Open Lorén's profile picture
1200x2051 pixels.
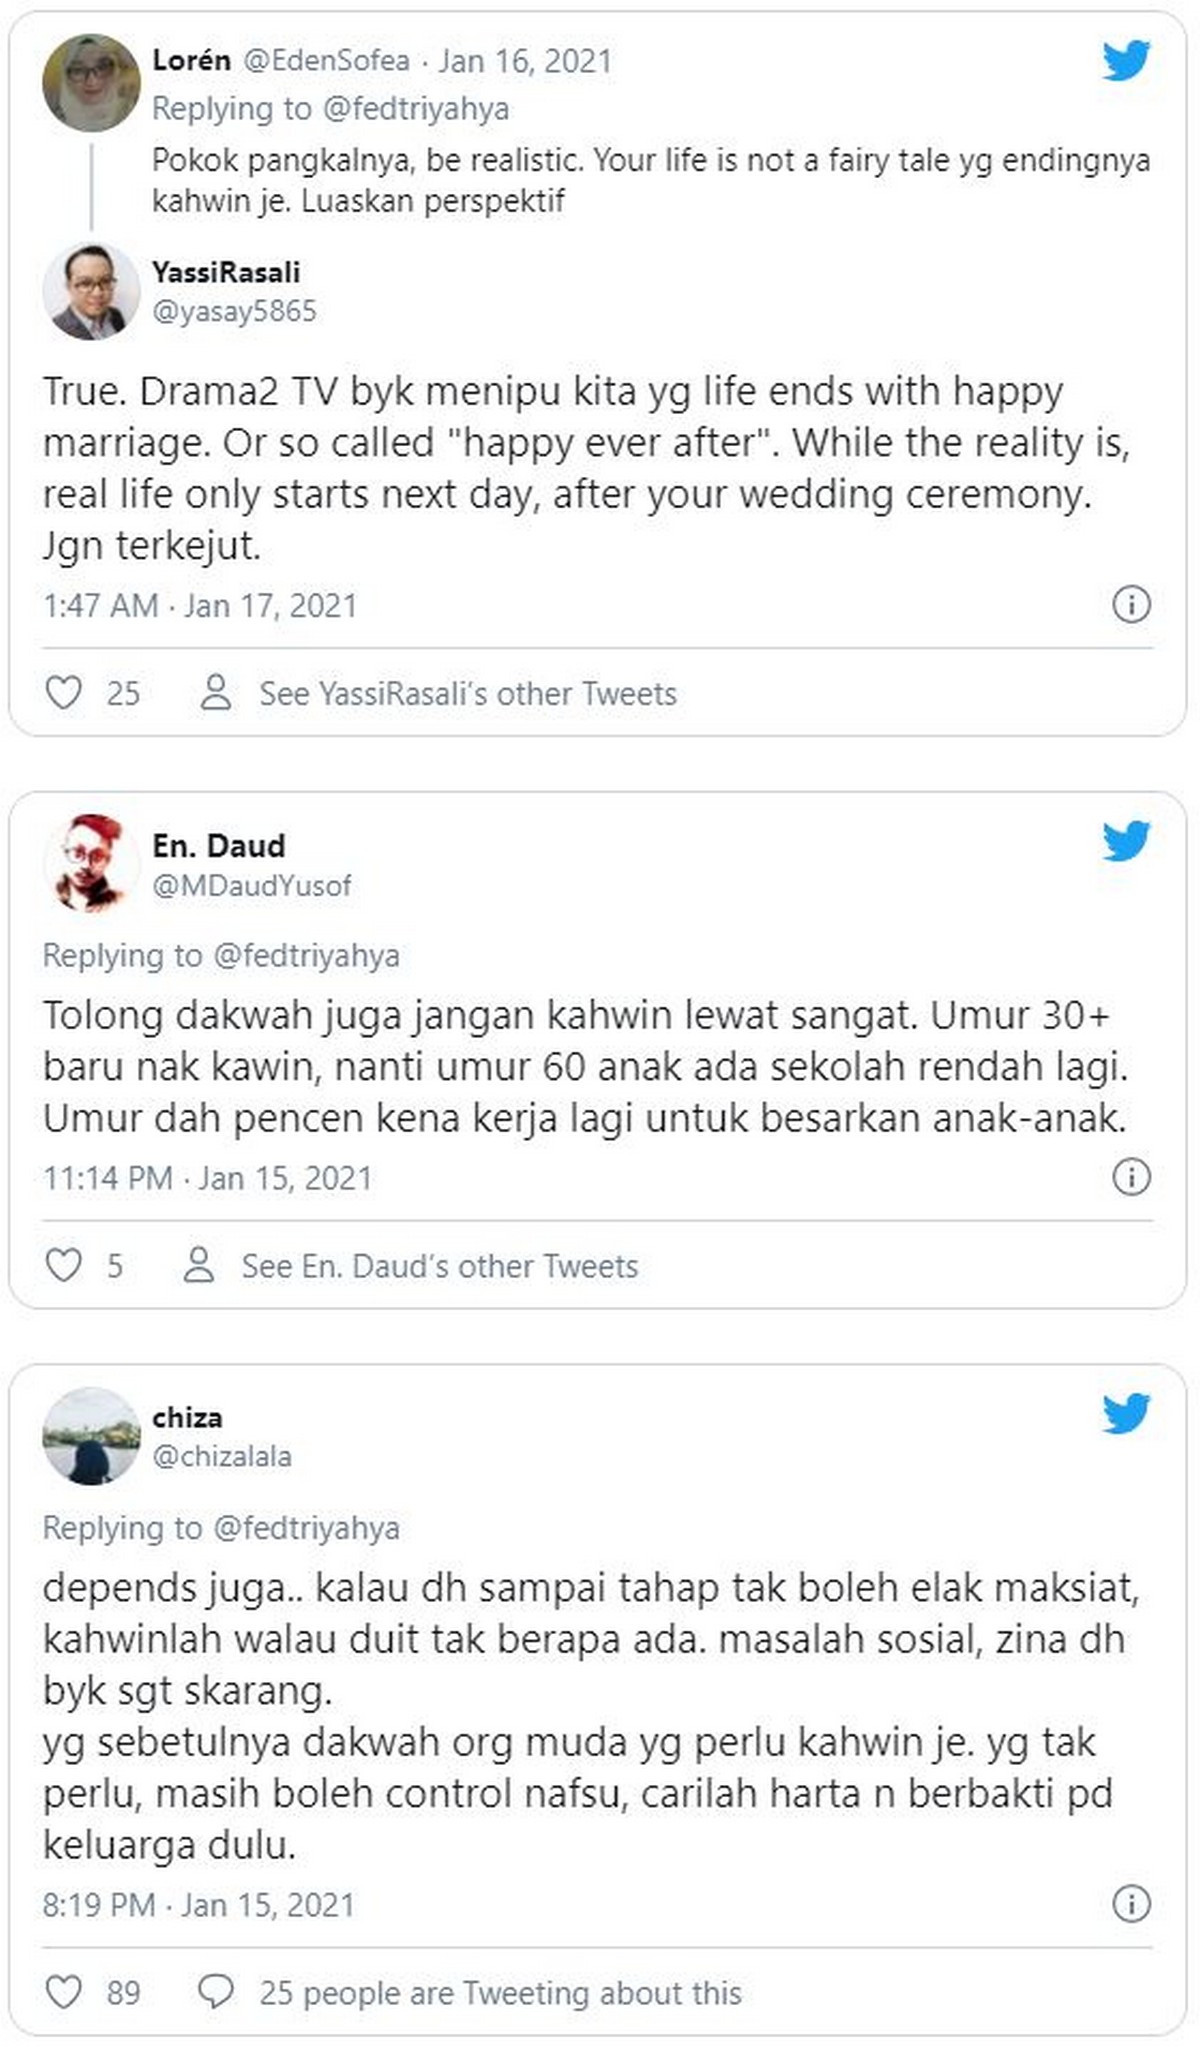(x=91, y=83)
